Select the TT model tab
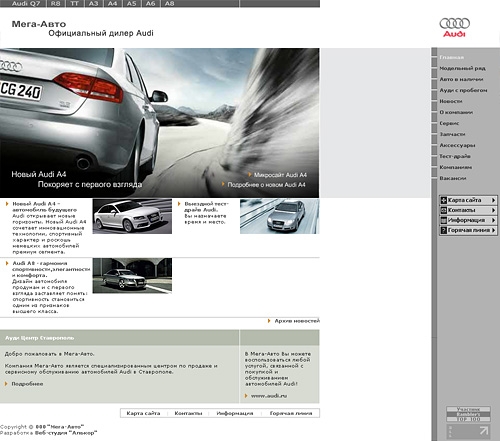 pyautogui.click(x=74, y=4)
